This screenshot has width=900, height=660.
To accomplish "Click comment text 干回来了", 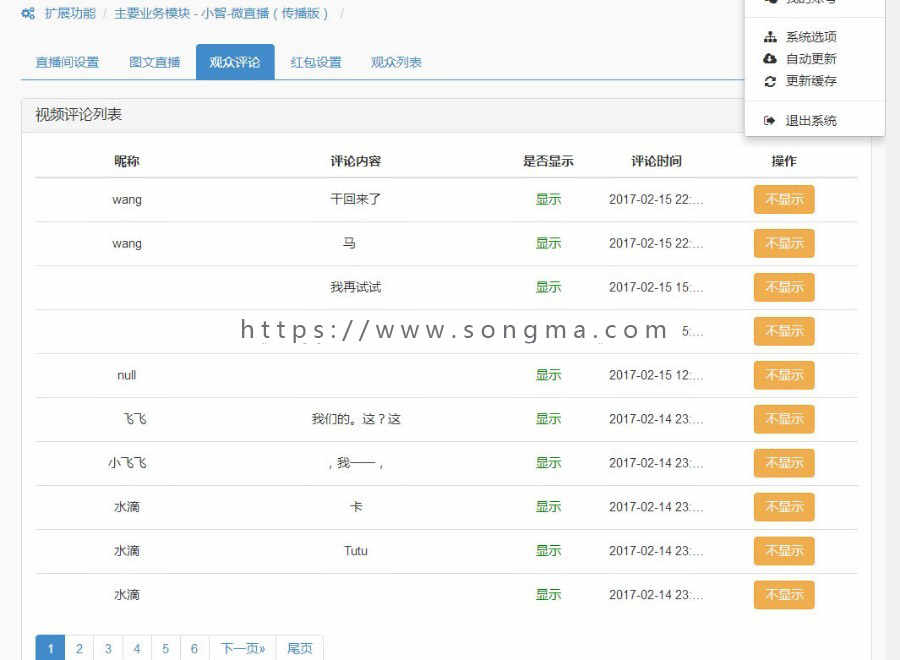I will tap(356, 199).
